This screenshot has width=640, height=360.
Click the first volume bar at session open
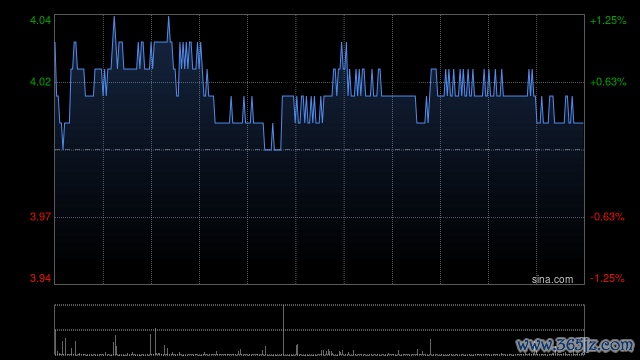point(56,342)
